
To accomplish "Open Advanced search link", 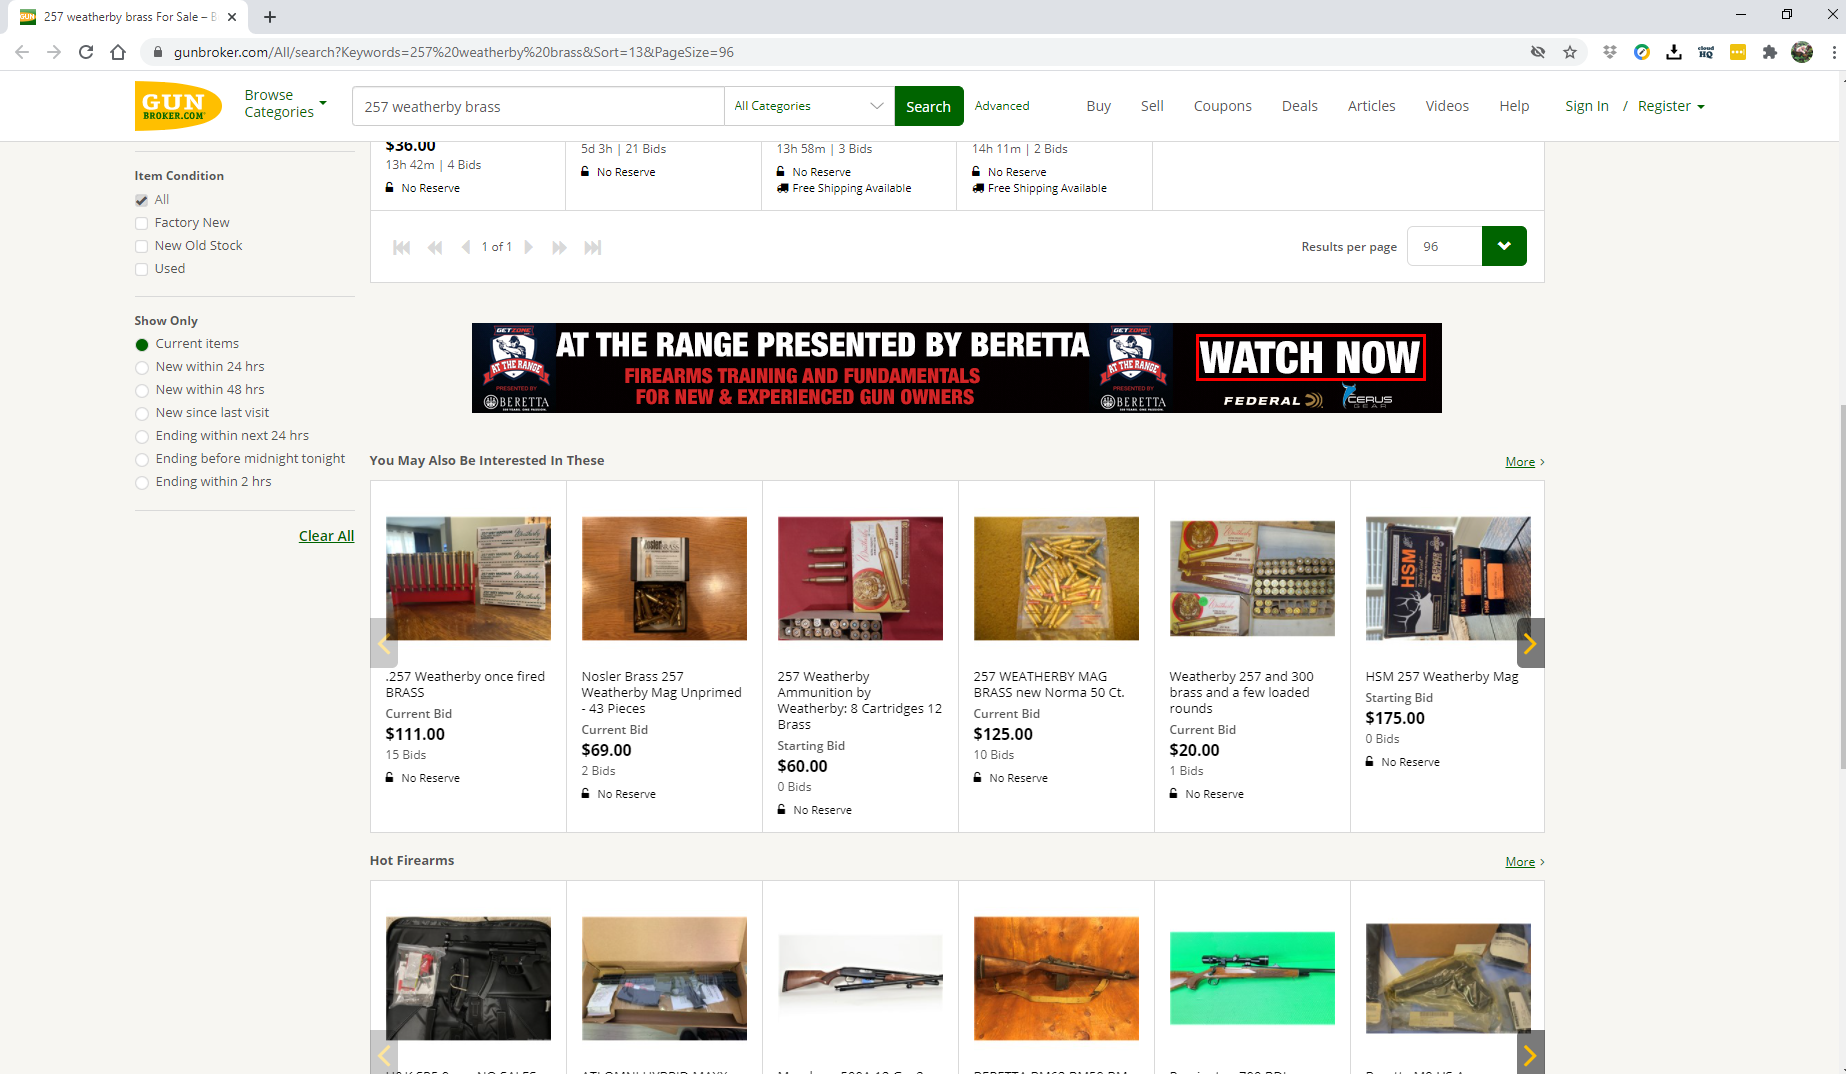I will pos(1002,106).
